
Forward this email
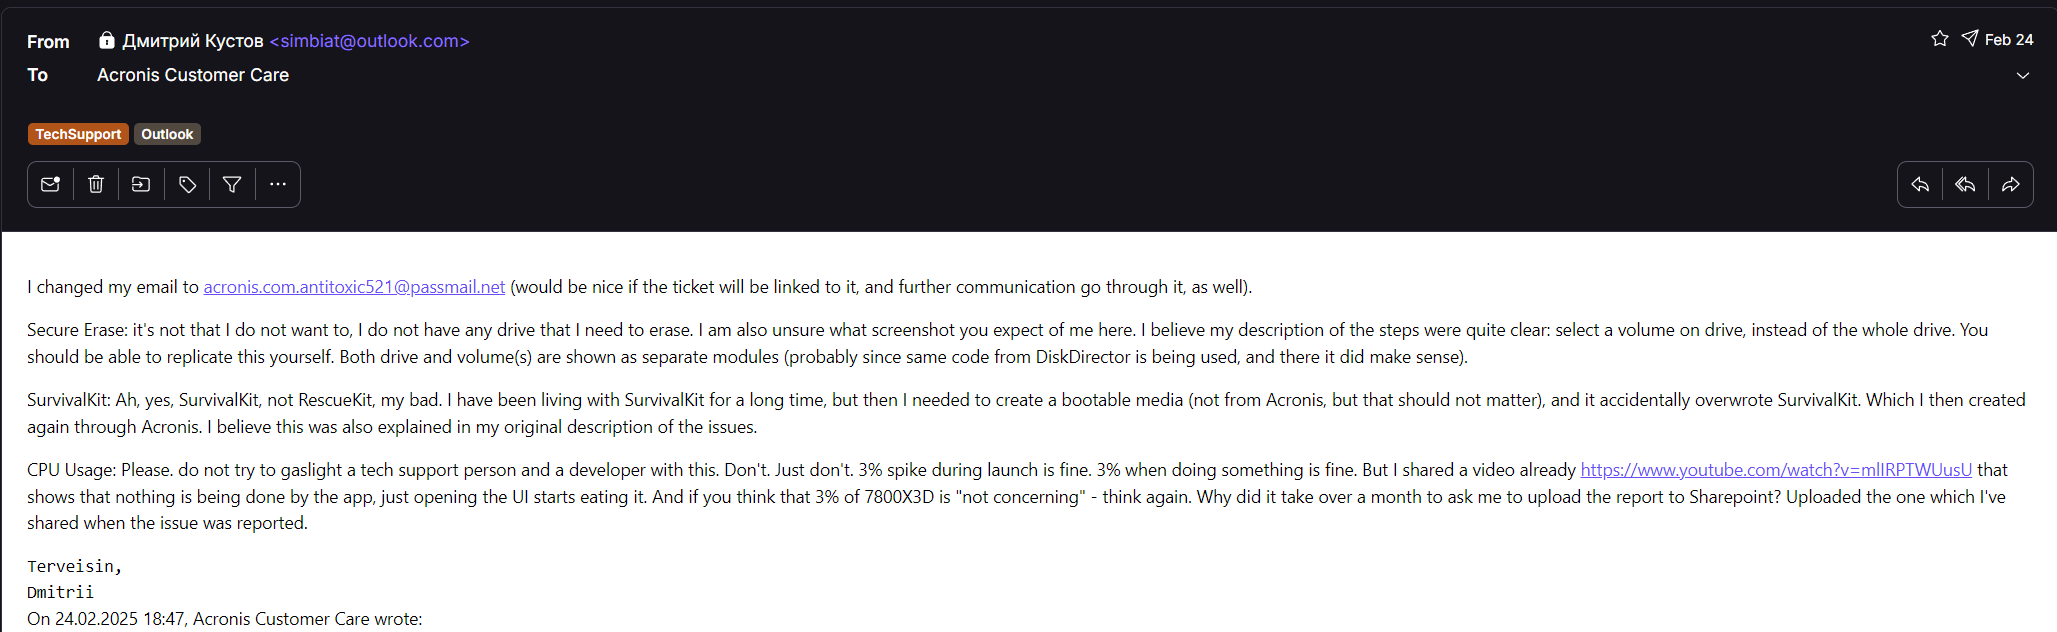tap(2011, 184)
